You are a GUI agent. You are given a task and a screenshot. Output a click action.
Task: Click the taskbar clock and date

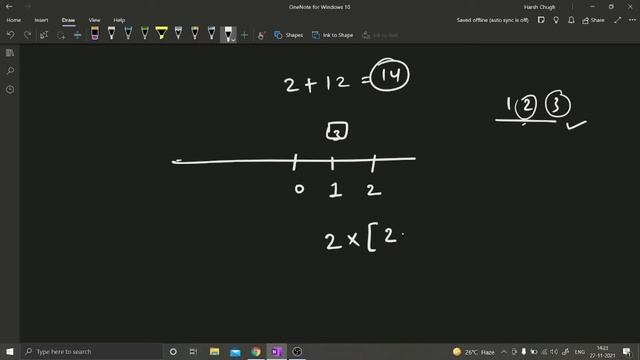pos(602,352)
